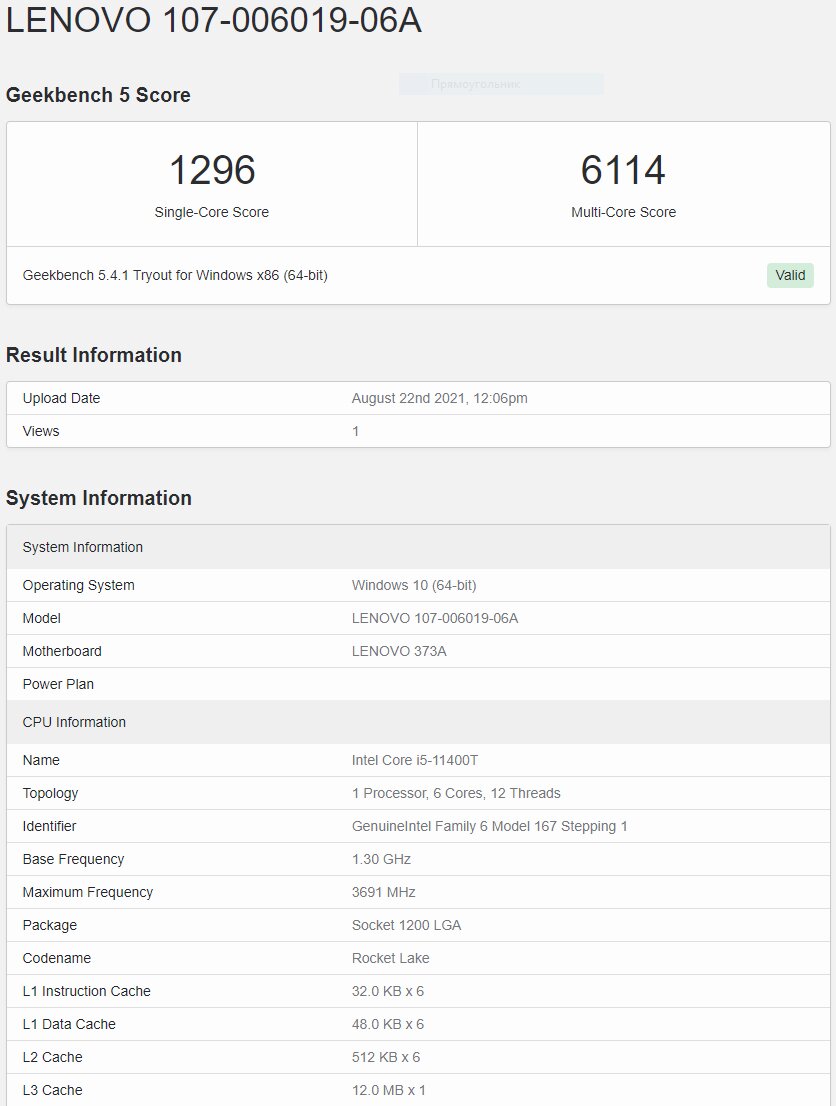836x1106 pixels.
Task: Click the 'Multi-Core Score' label
Action: [624, 212]
